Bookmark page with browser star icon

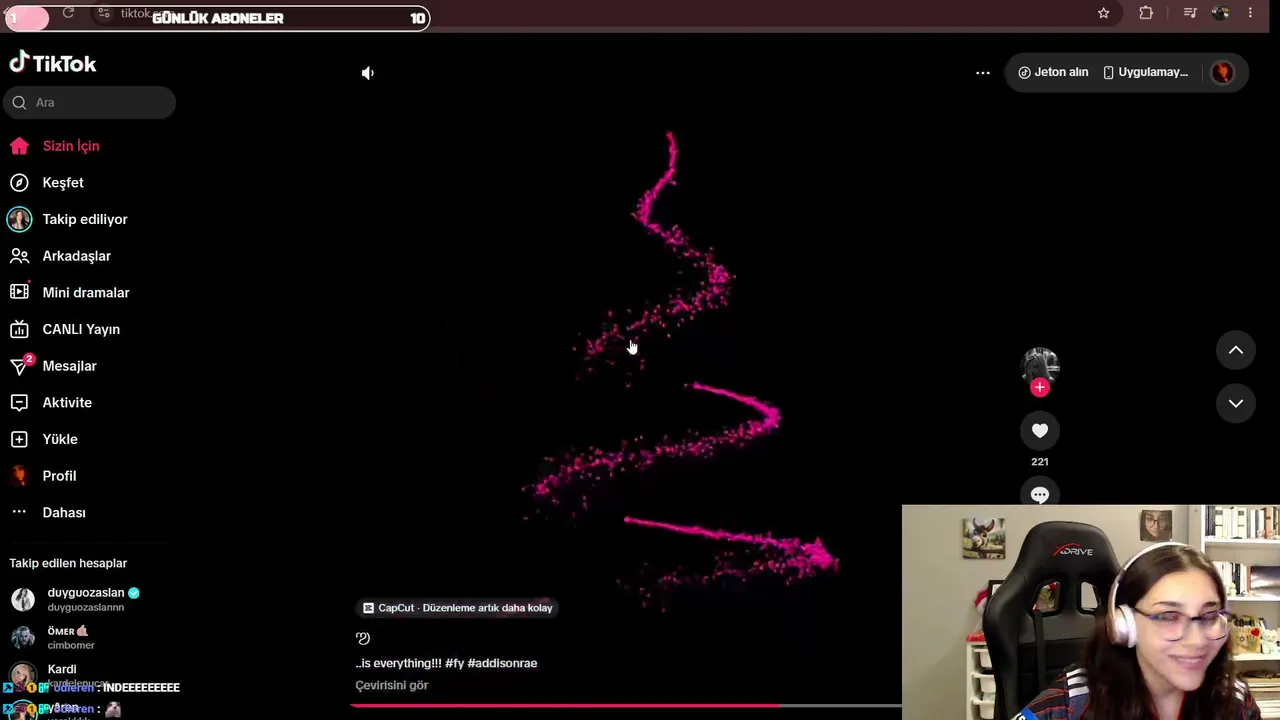1104,13
